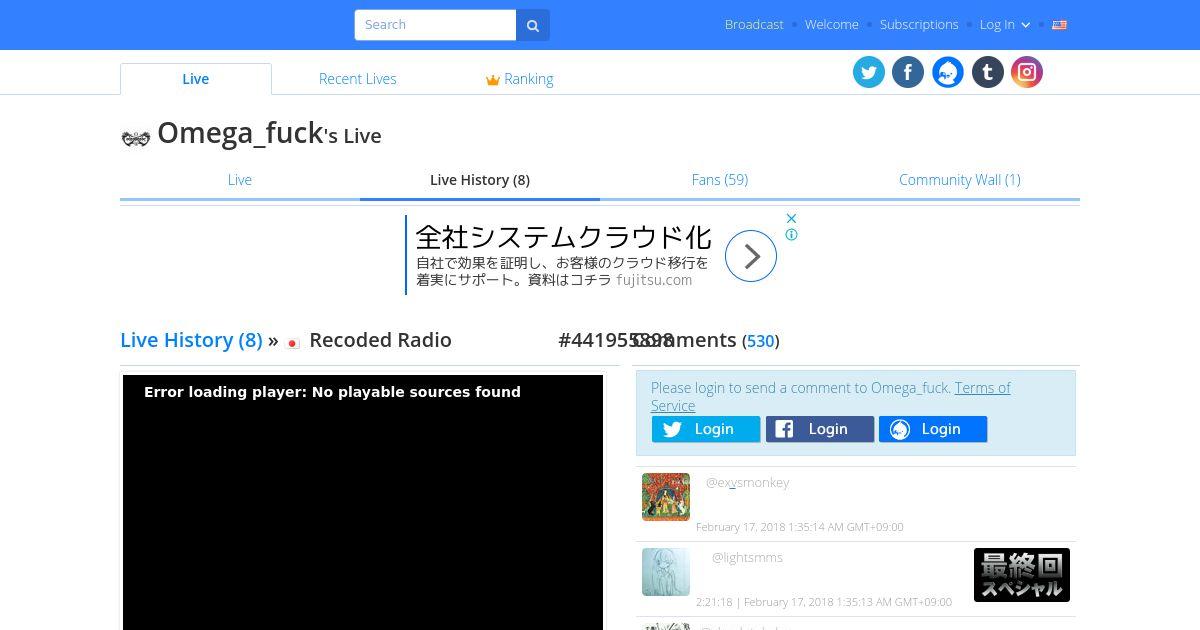Click the fujitsu.com ad link text
The width and height of the screenshot is (1200, 630).
[654, 280]
